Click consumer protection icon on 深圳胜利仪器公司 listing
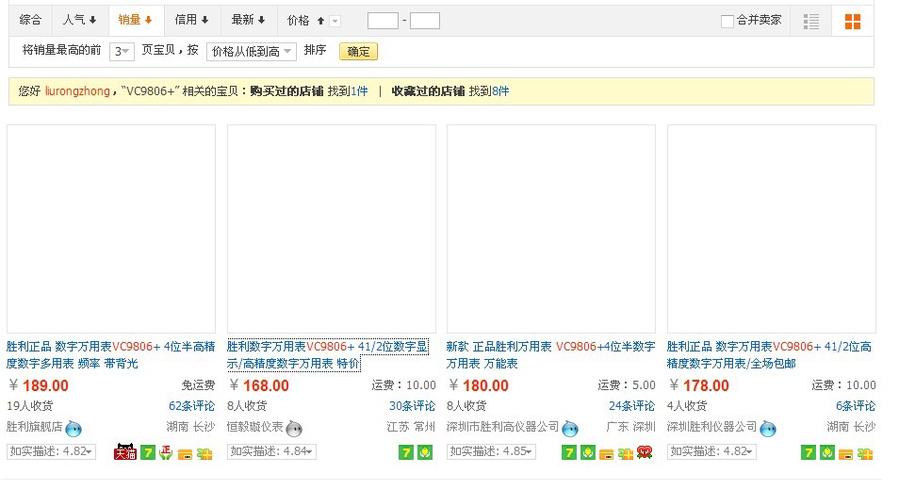Viewport: 899px width, 490px height. (827, 453)
